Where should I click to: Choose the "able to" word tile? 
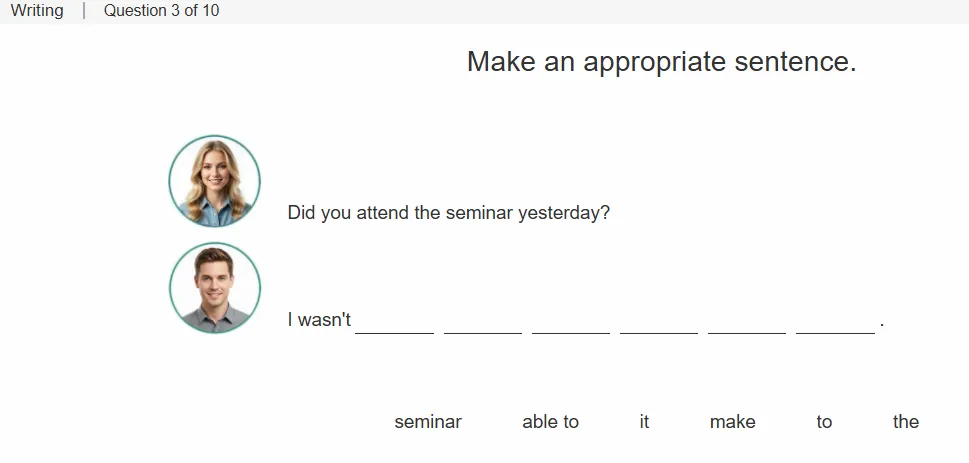tap(550, 422)
